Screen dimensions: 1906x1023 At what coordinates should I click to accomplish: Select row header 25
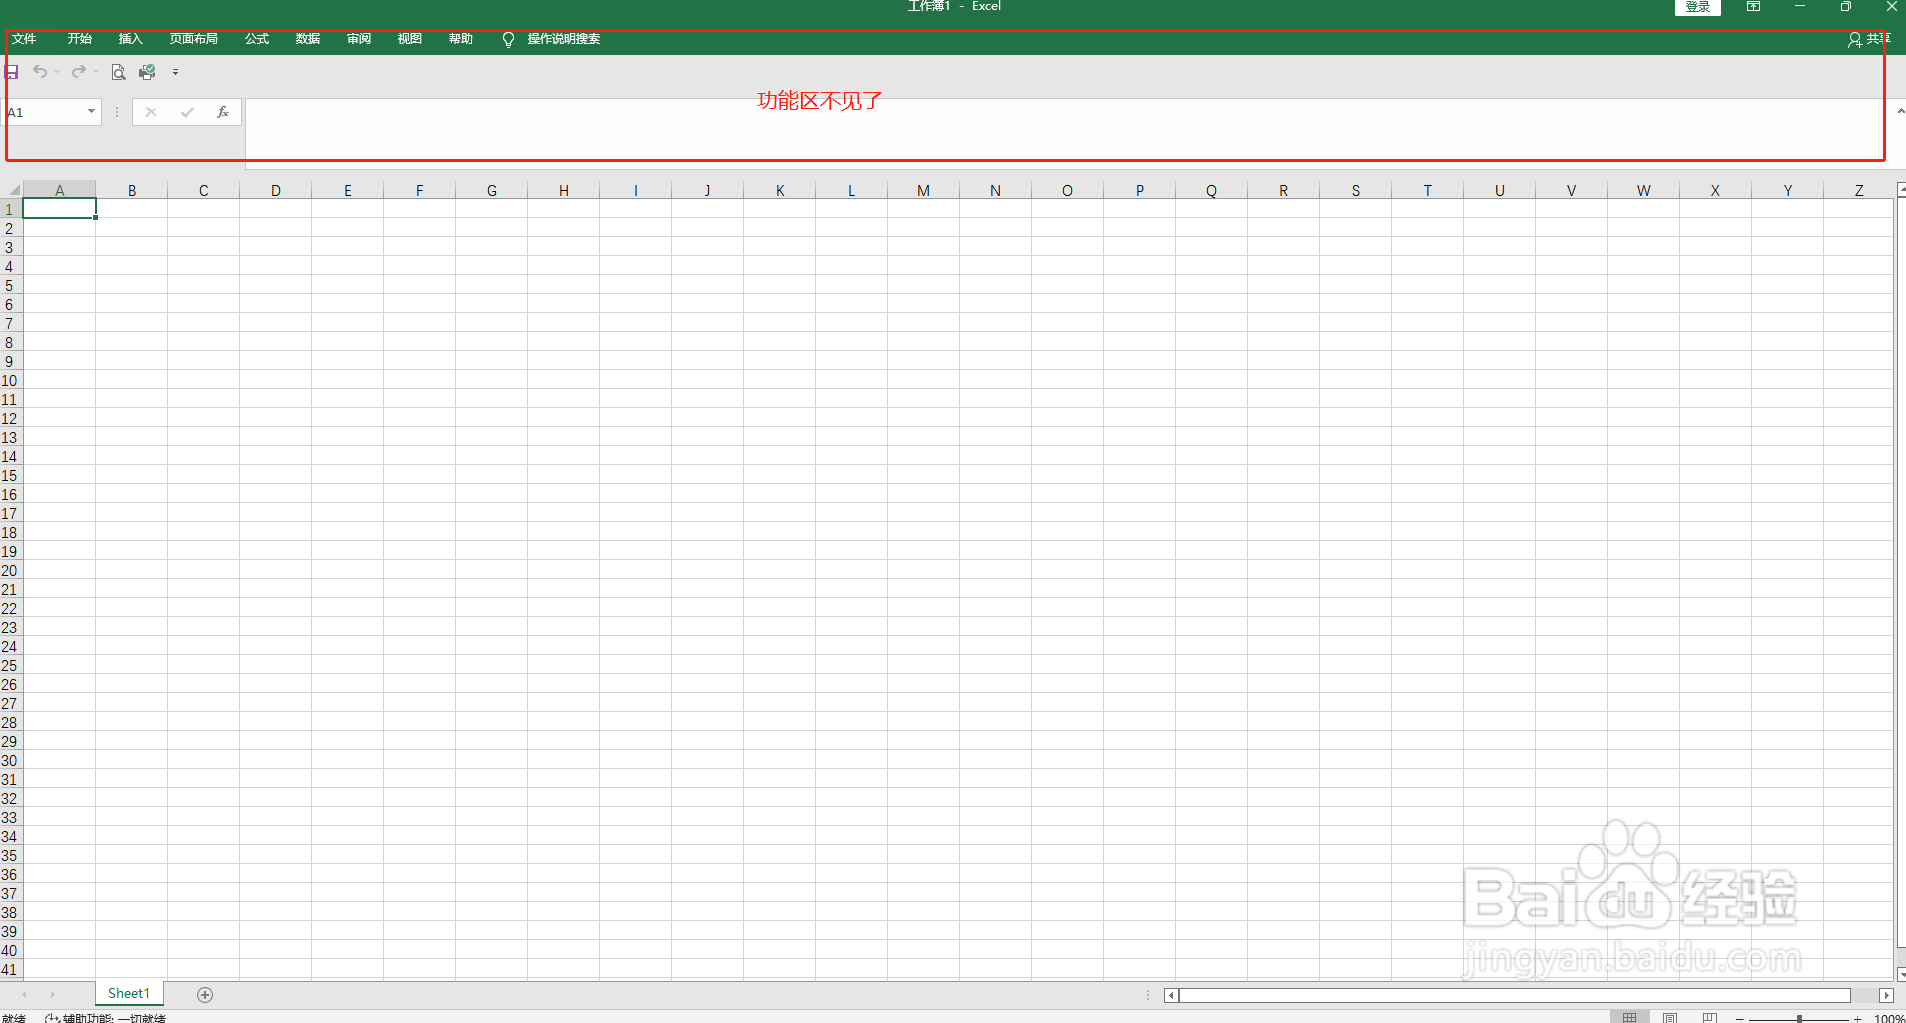click(x=10, y=666)
